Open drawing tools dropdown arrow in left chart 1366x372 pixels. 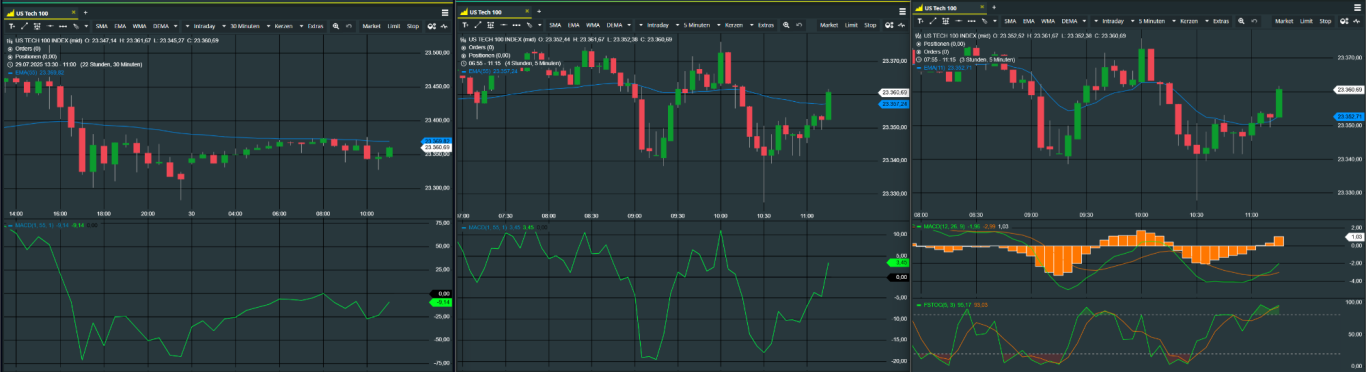tap(86, 26)
